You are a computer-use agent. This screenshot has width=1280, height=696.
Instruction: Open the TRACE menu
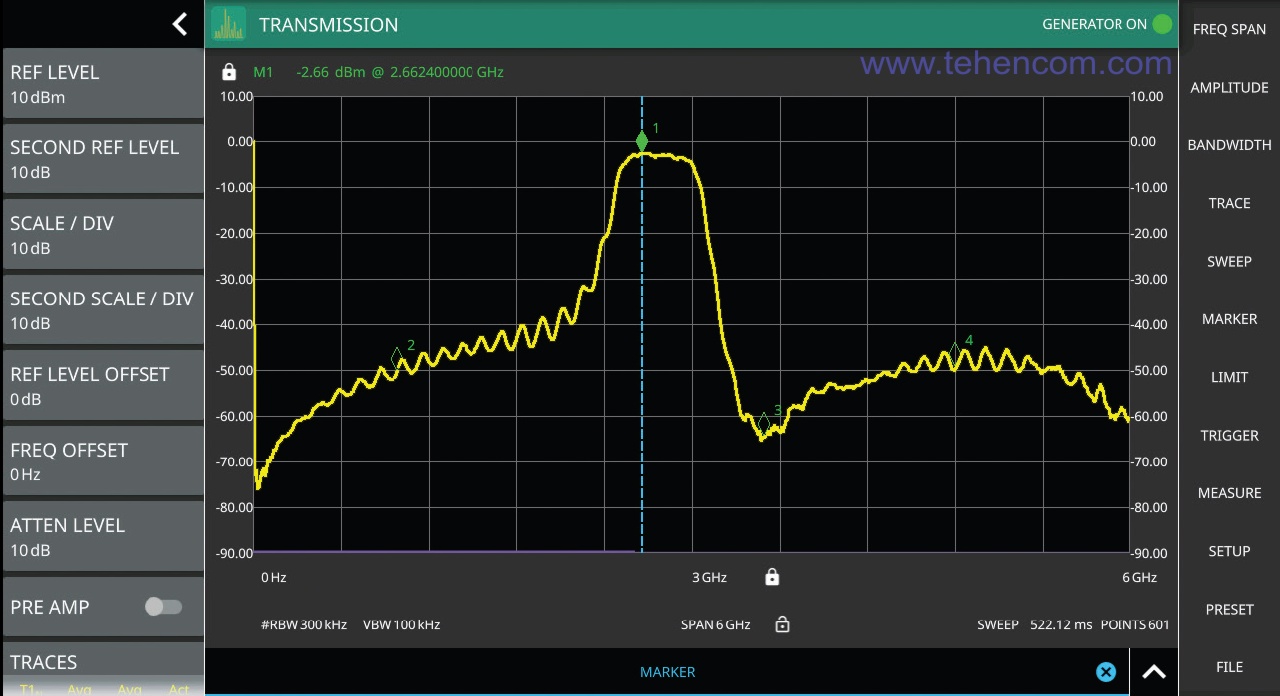pyautogui.click(x=1229, y=203)
